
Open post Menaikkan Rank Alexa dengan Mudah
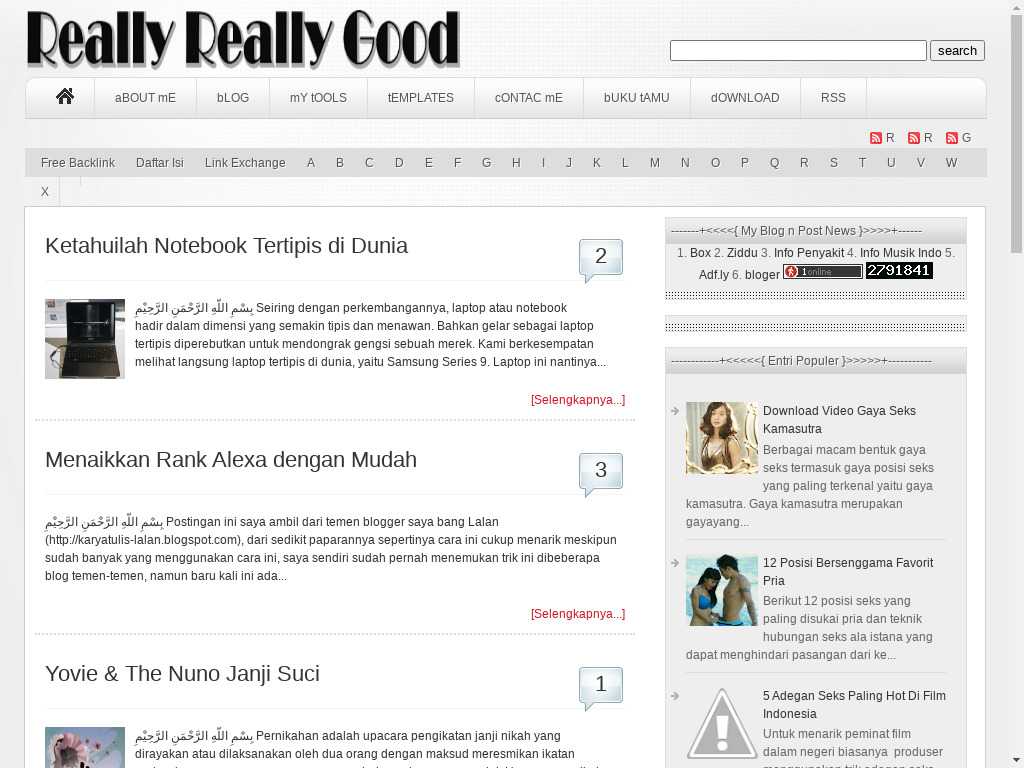click(231, 460)
